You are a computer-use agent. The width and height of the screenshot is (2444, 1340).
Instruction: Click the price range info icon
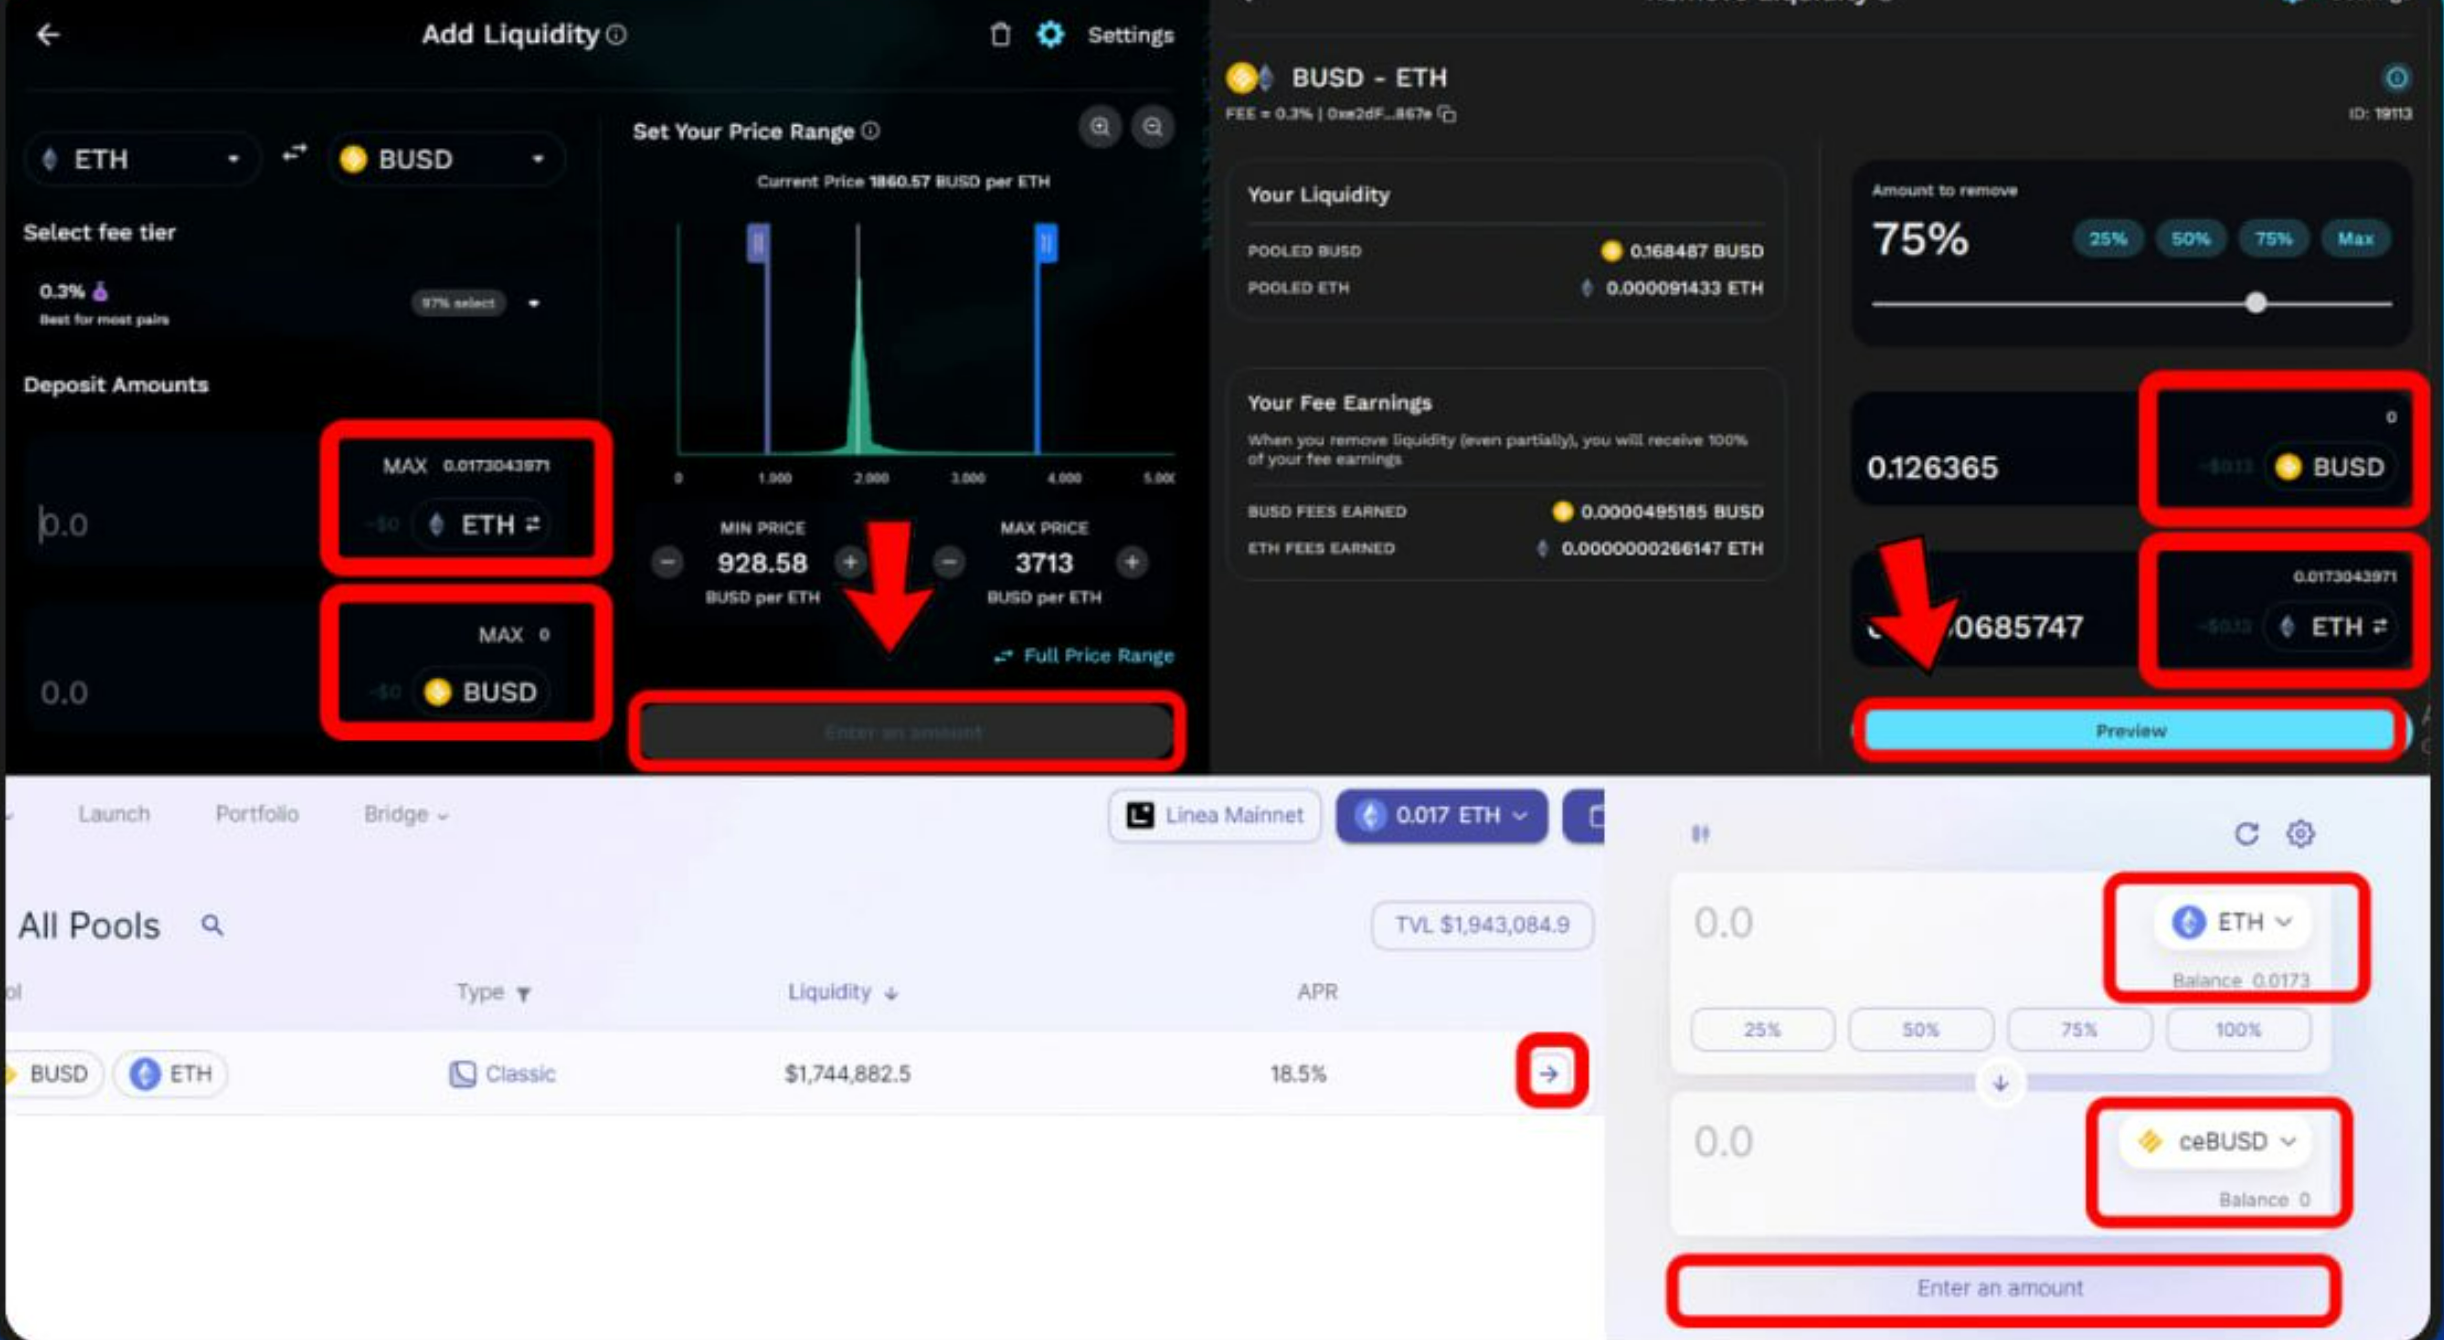coord(871,131)
